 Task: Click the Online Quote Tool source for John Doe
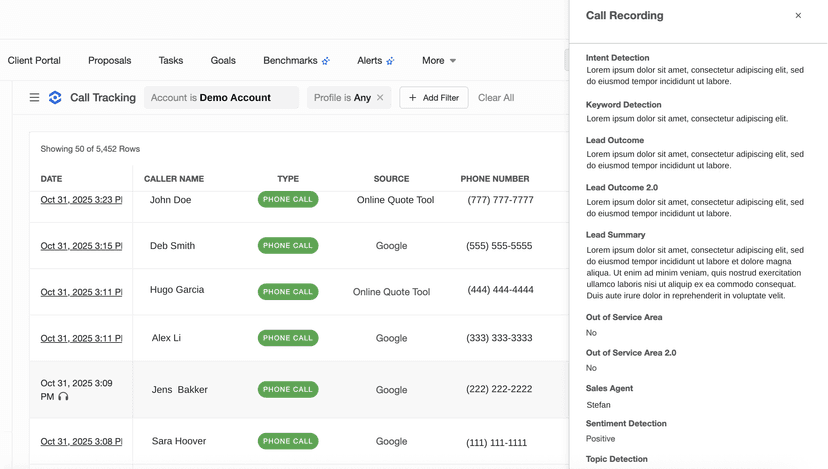point(396,200)
